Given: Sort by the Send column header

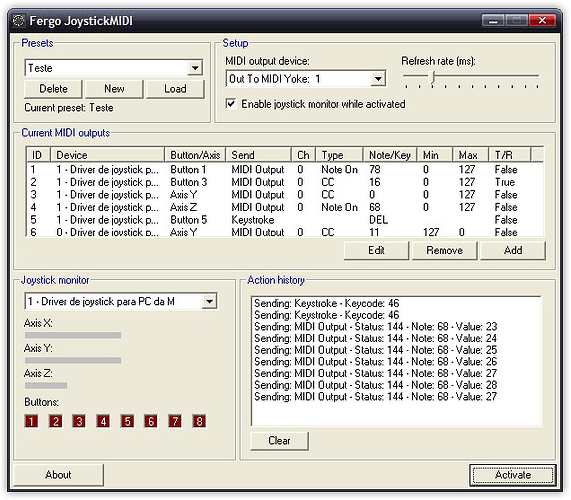Looking at the screenshot, I should click(x=259, y=155).
